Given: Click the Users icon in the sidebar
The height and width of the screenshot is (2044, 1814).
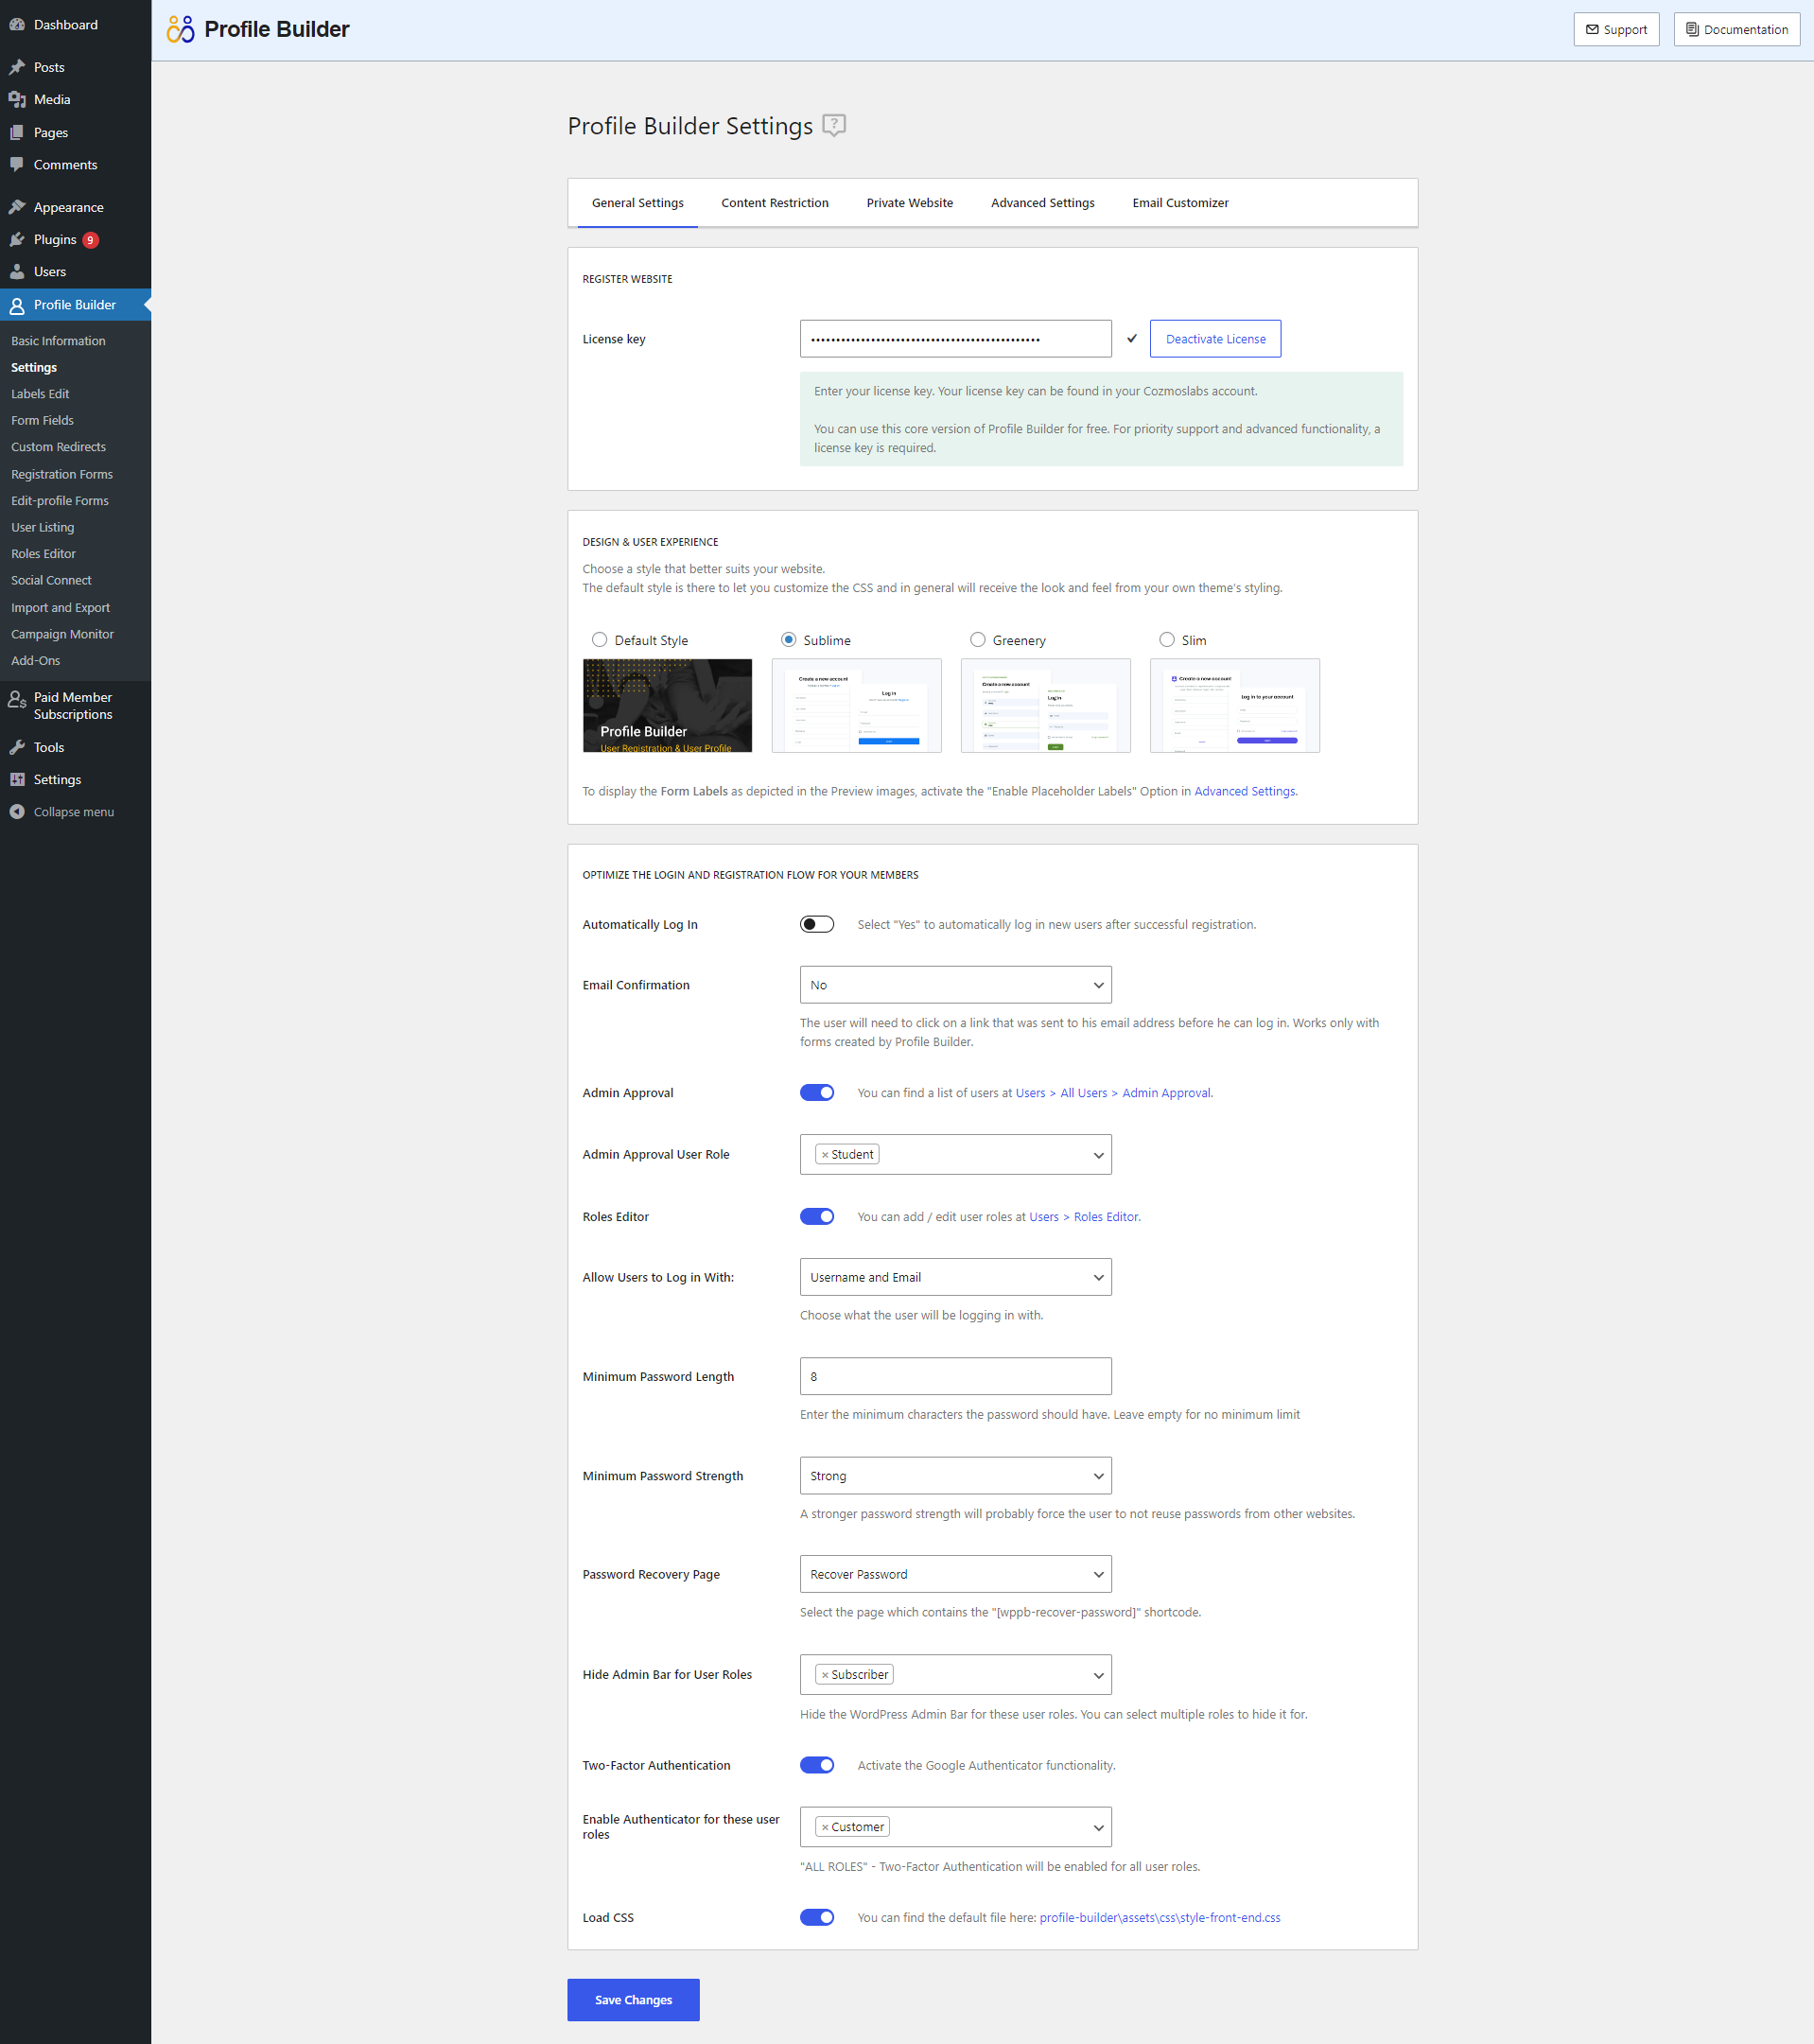Looking at the screenshot, I should click(17, 271).
